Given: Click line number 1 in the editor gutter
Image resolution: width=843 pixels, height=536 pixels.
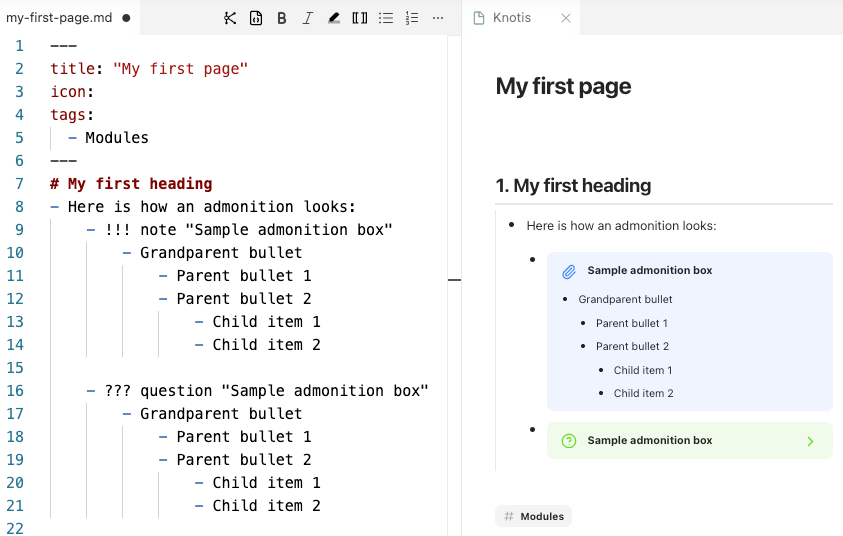Looking at the screenshot, I should pyautogui.click(x=19, y=46).
